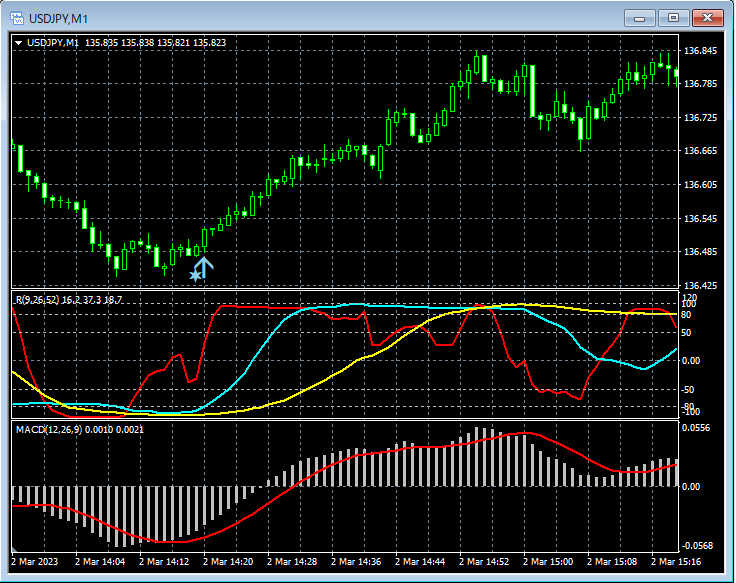Image resolution: width=736 pixels, height=583 pixels.
Task: Click the 2 Mar 2023 date label
Action: tap(37, 562)
